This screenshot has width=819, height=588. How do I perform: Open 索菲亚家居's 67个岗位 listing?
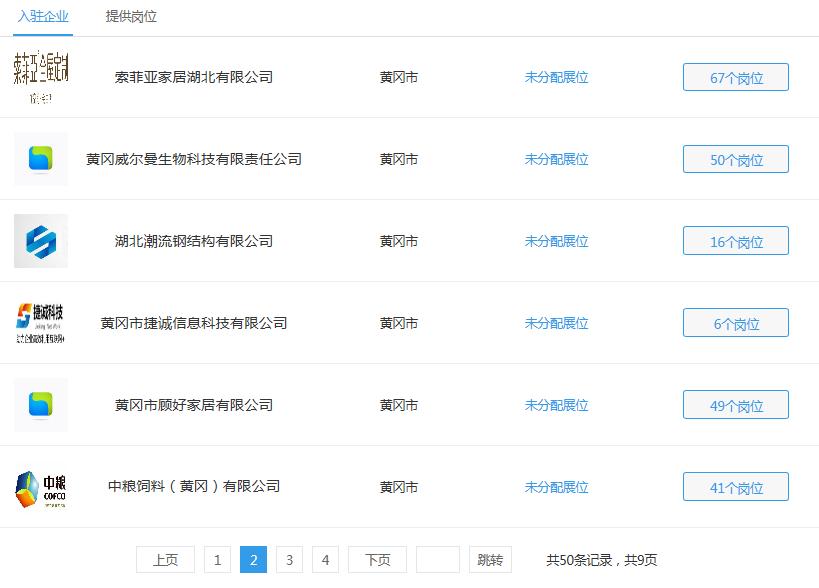click(x=735, y=77)
